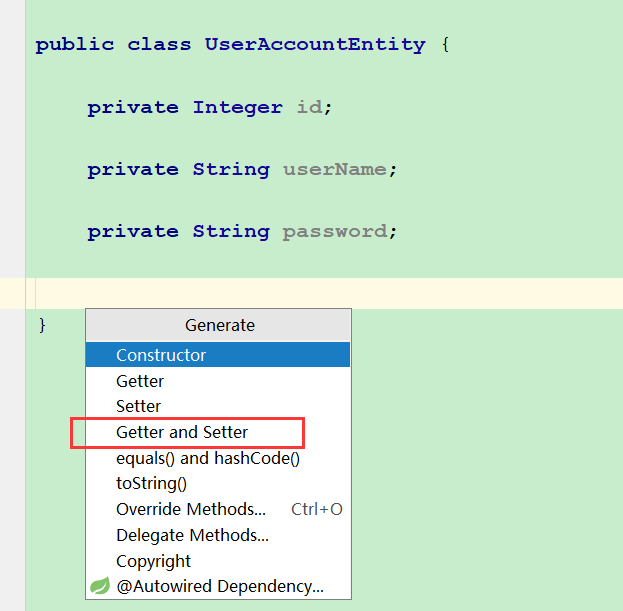
Task: Click private keyword on the password line
Action: [133, 232]
